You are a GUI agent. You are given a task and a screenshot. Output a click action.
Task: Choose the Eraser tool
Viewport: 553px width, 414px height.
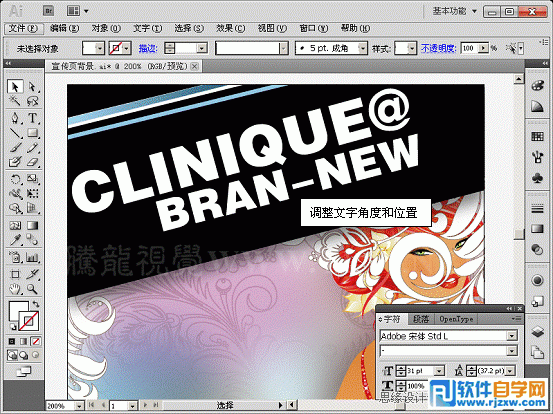32,162
